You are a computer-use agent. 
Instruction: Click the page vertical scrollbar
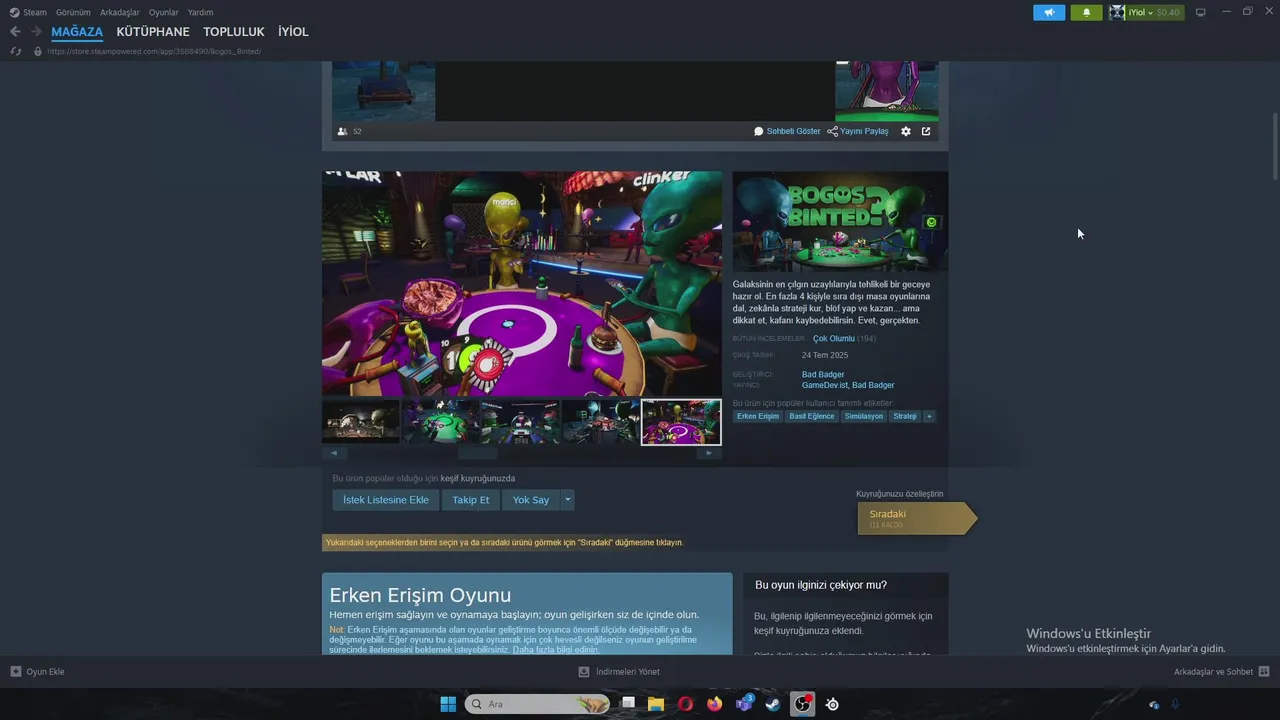click(1275, 147)
